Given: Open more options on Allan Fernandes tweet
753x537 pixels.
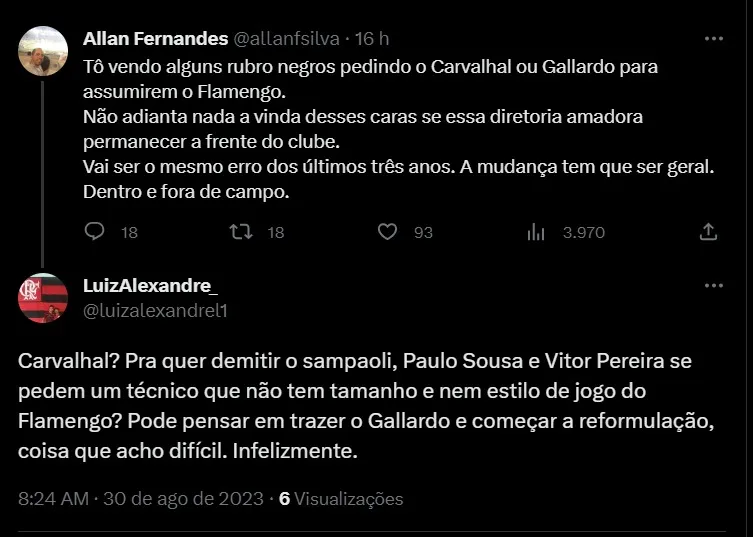Looking at the screenshot, I should pos(713,39).
